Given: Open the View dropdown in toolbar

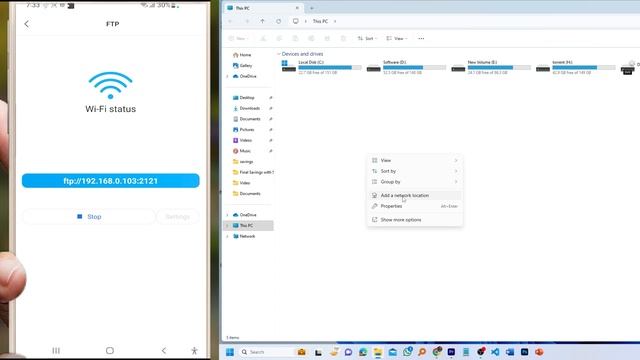Looking at the screenshot, I should (397, 38).
